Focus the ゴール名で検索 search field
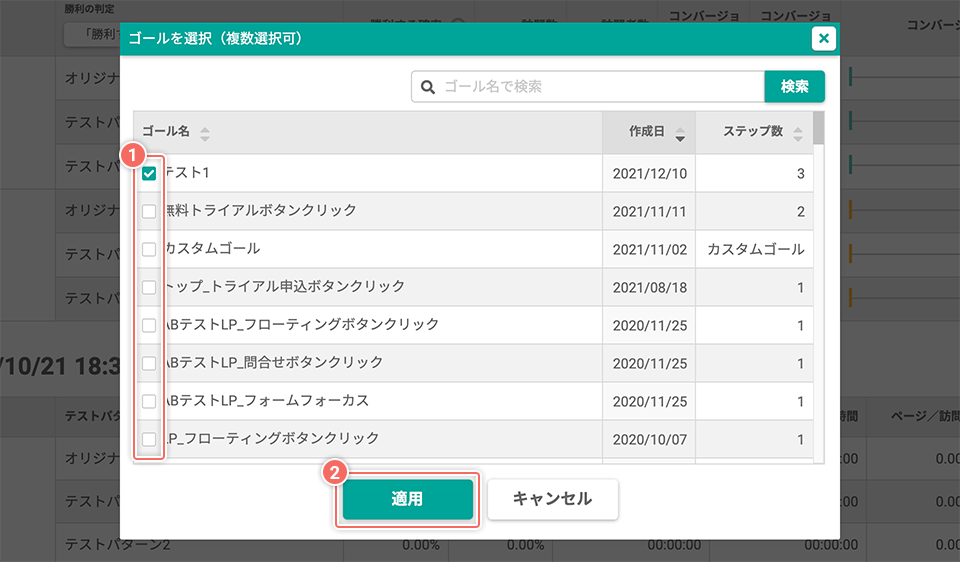This screenshot has height=562, width=960. point(588,86)
